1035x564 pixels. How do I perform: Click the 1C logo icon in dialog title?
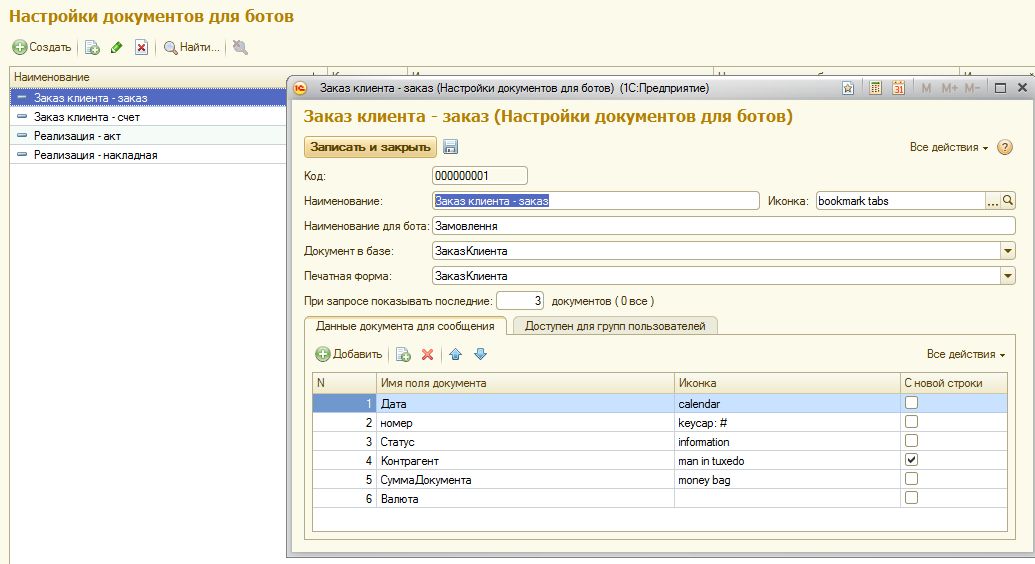point(300,88)
